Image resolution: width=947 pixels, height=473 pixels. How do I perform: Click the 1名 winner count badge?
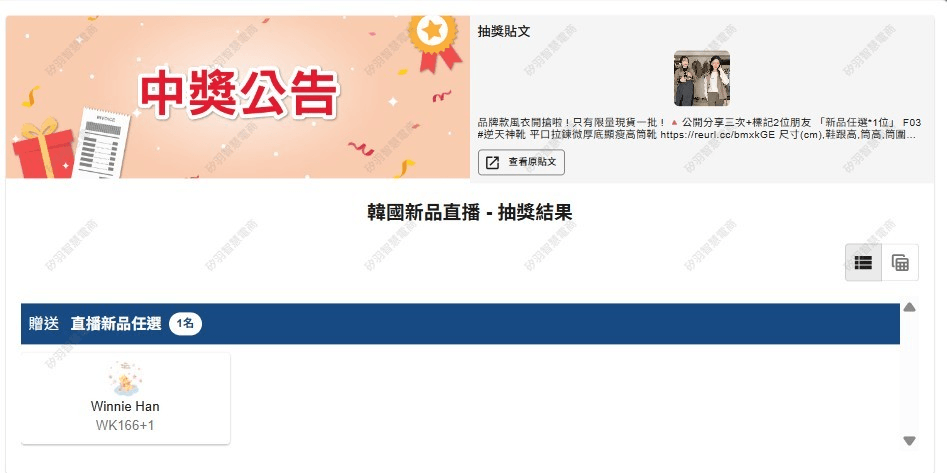(185, 324)
